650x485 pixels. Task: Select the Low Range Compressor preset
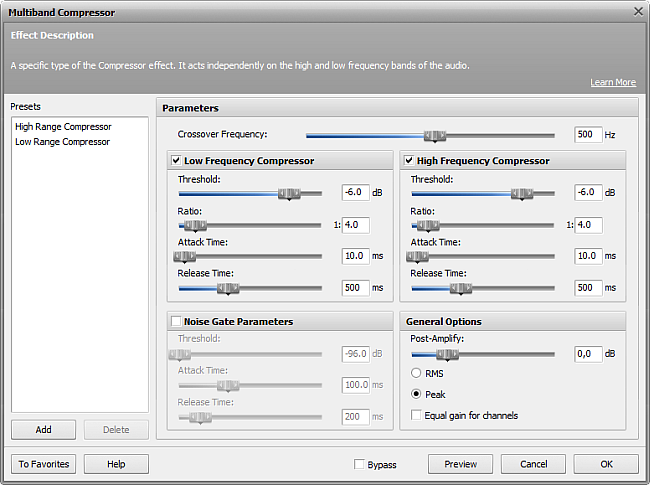point(62,142)
